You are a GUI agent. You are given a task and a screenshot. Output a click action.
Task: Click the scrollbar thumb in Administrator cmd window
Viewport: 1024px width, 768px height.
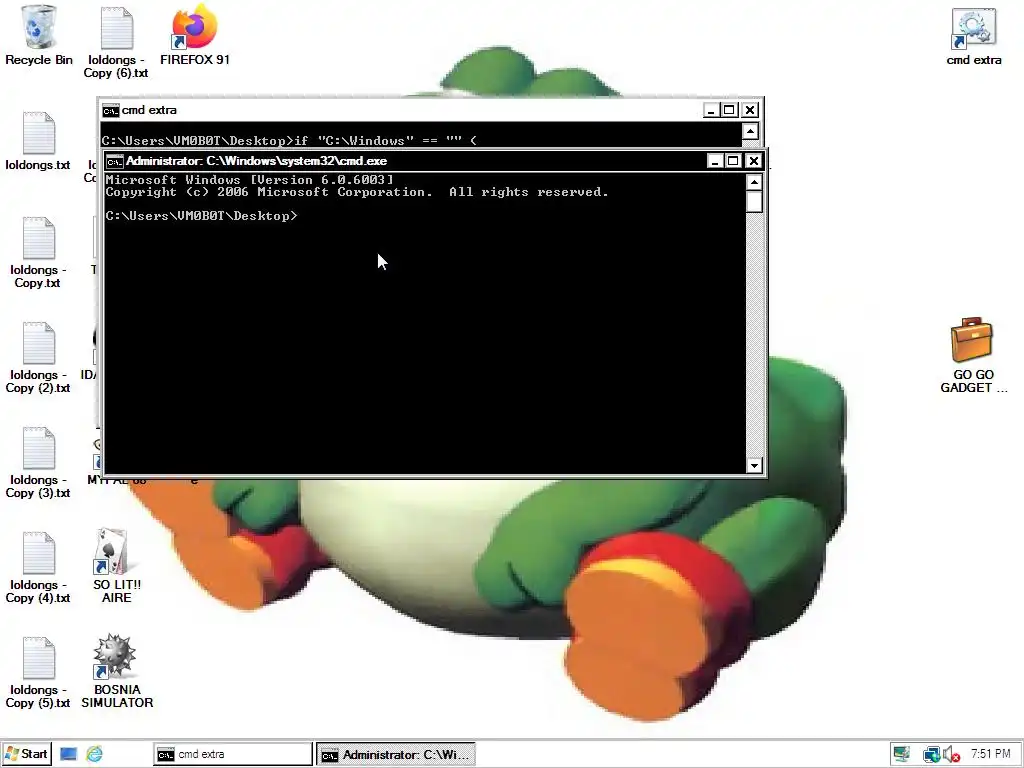pos(754,201)
